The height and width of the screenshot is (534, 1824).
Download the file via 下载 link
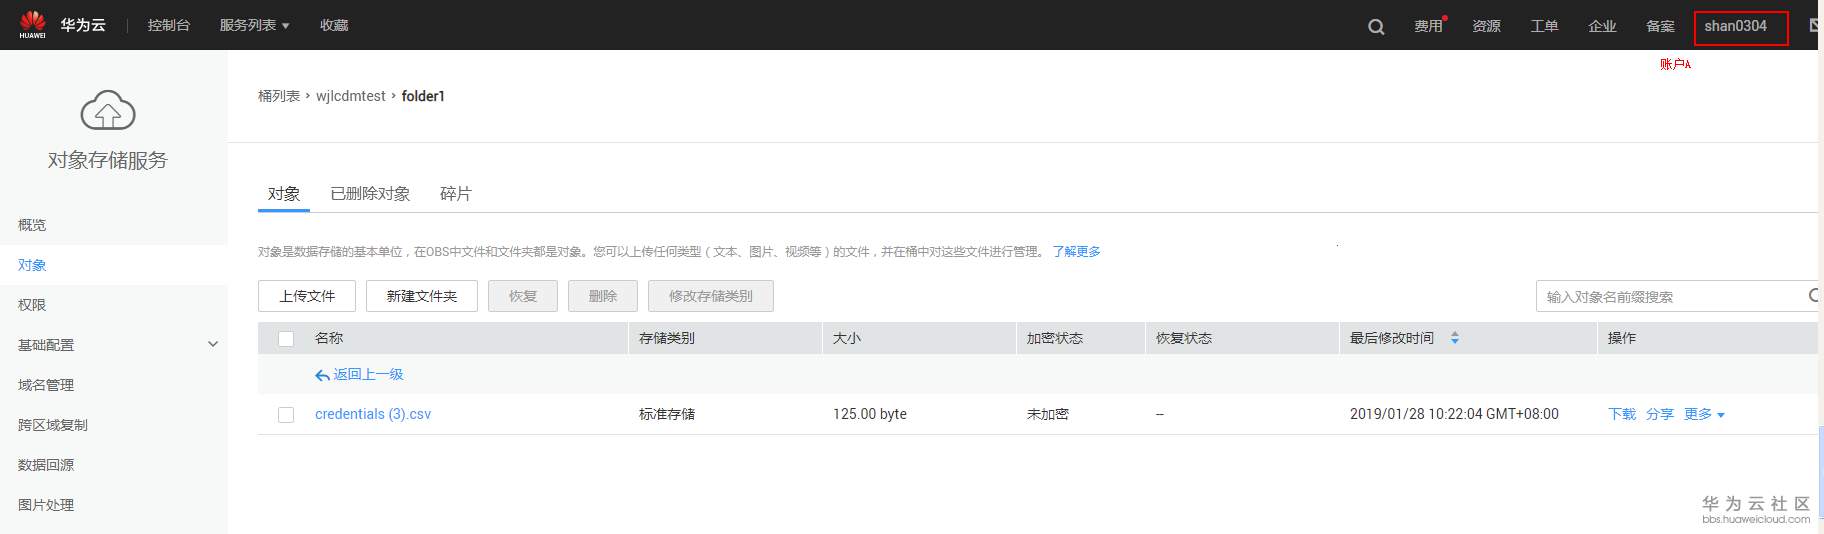tap(1622, 414)
